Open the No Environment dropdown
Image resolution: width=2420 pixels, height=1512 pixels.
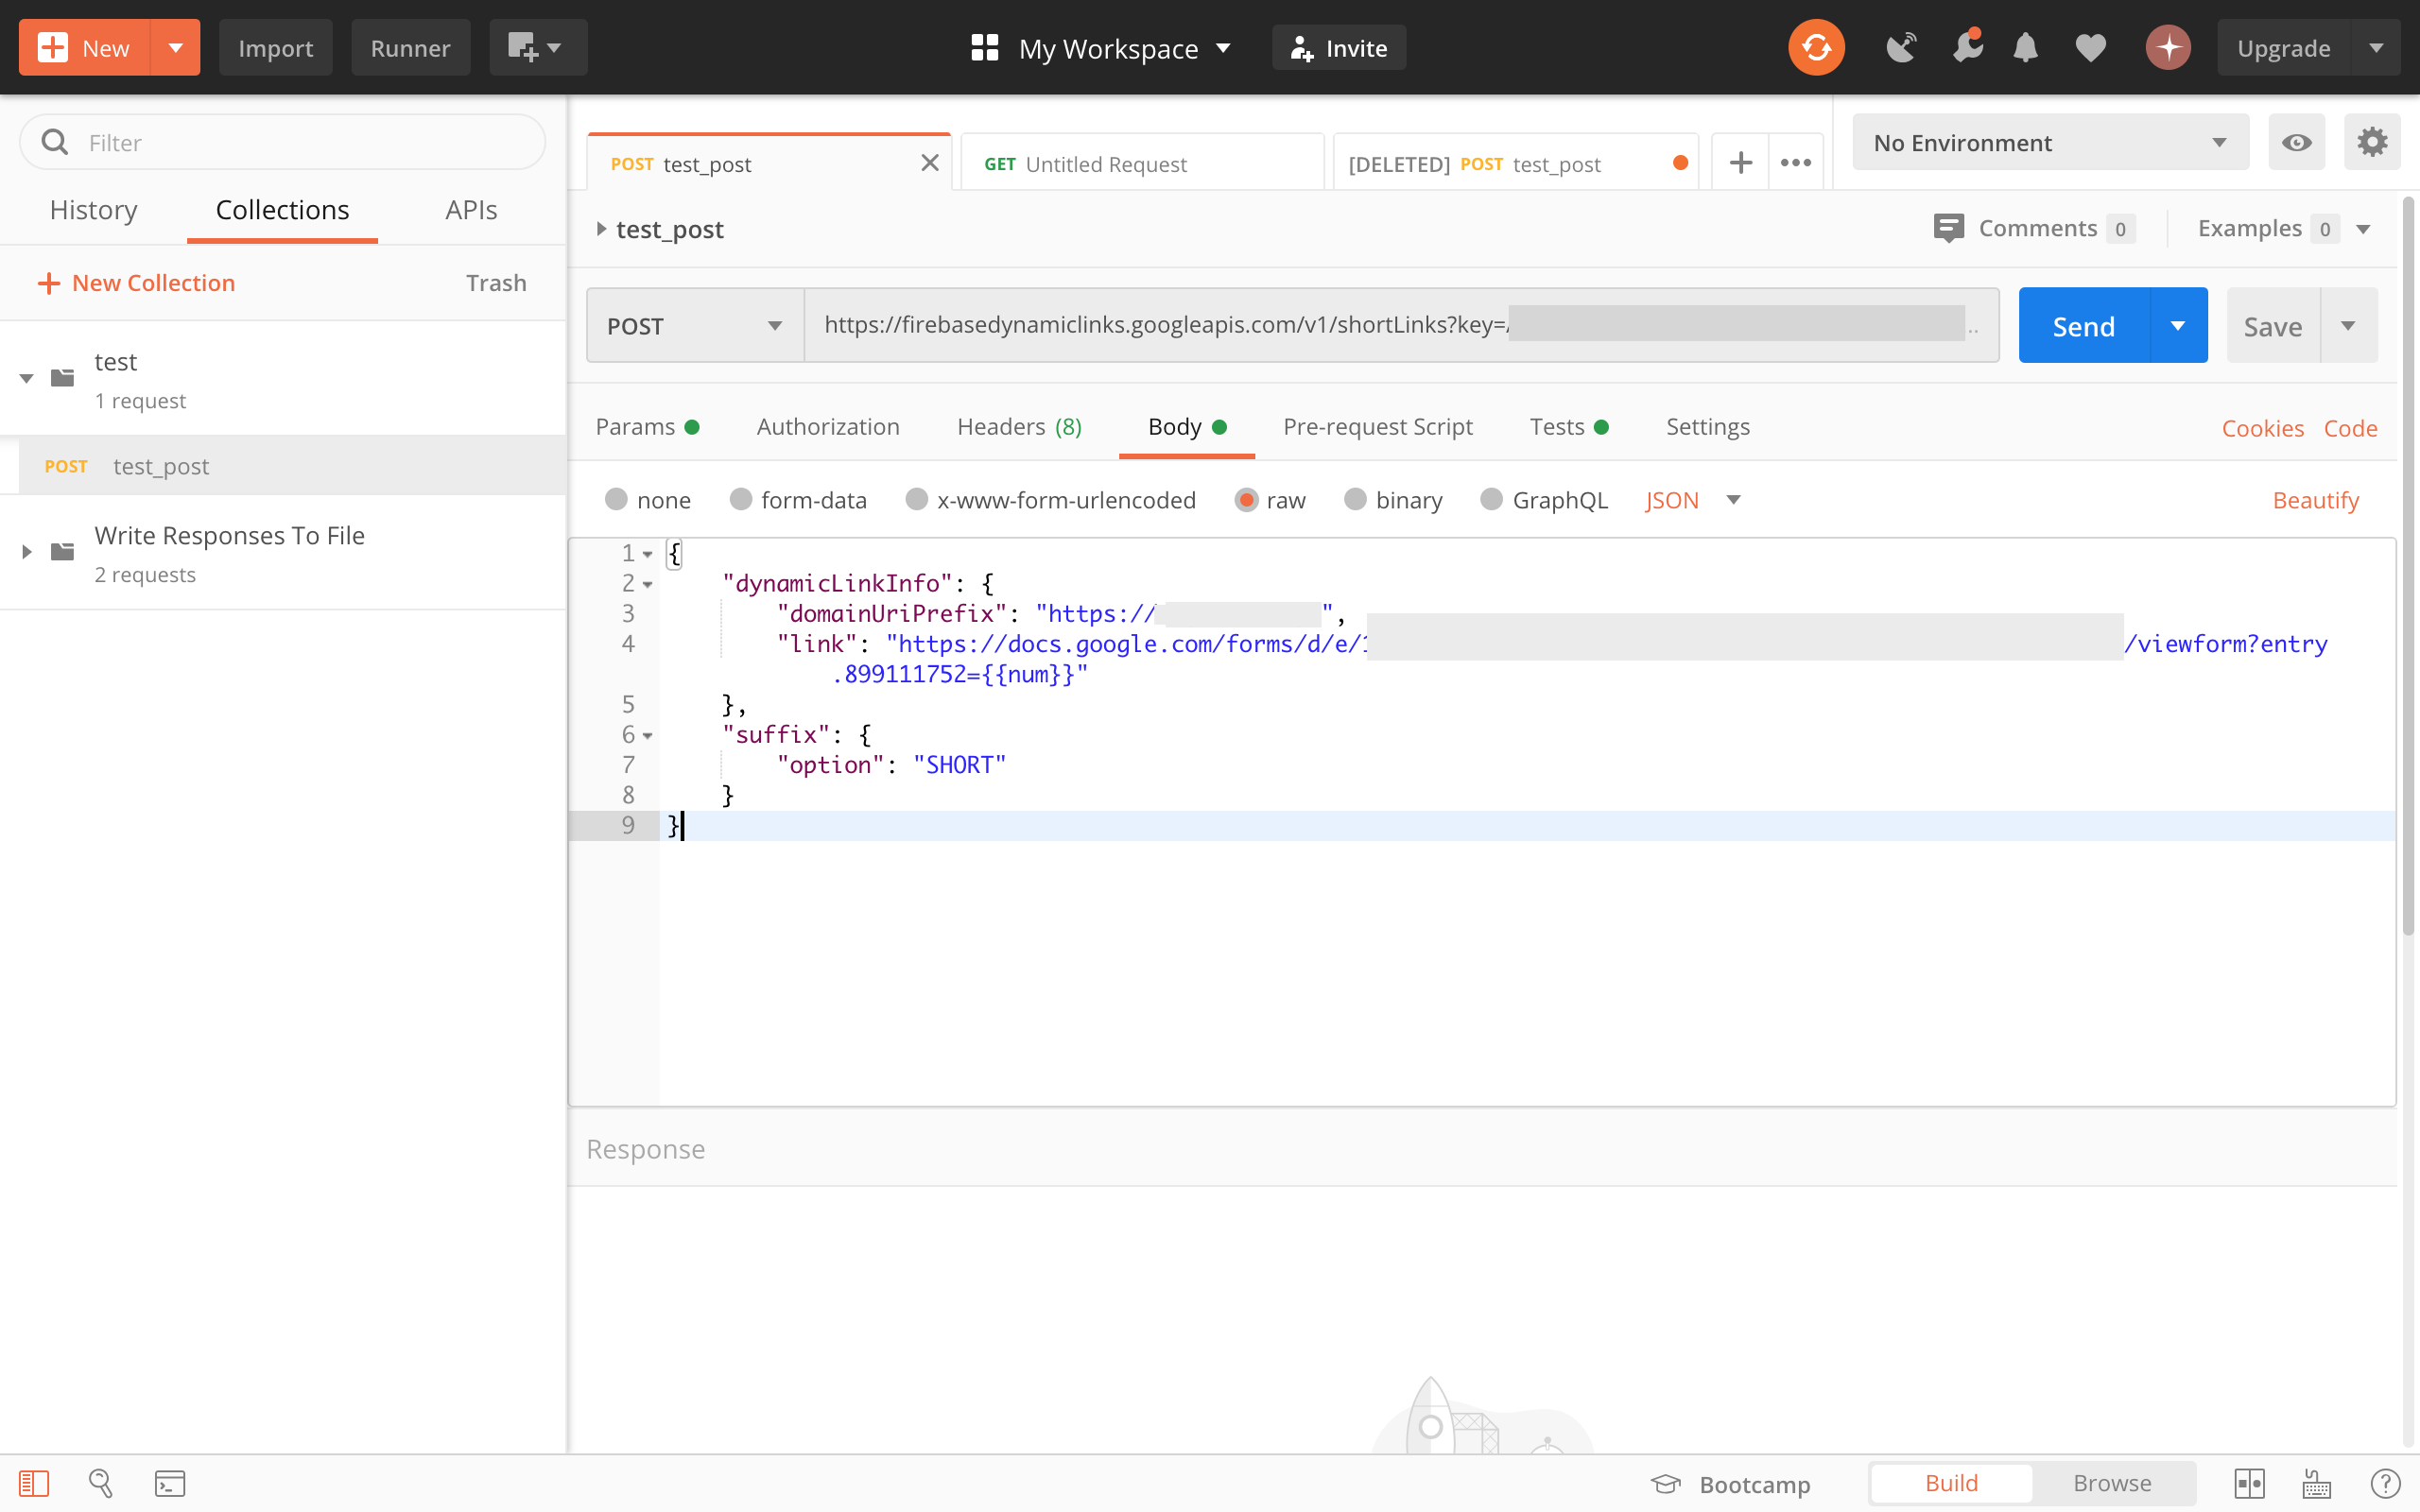2049,142
